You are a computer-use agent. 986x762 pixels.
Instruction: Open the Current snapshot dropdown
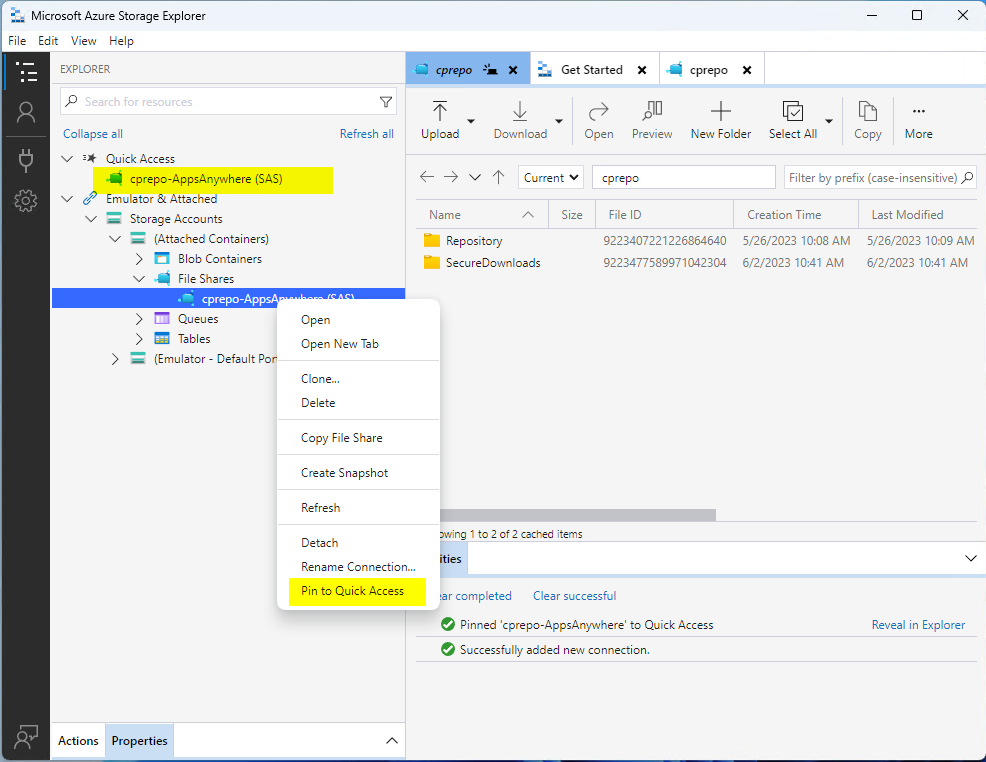551,177
